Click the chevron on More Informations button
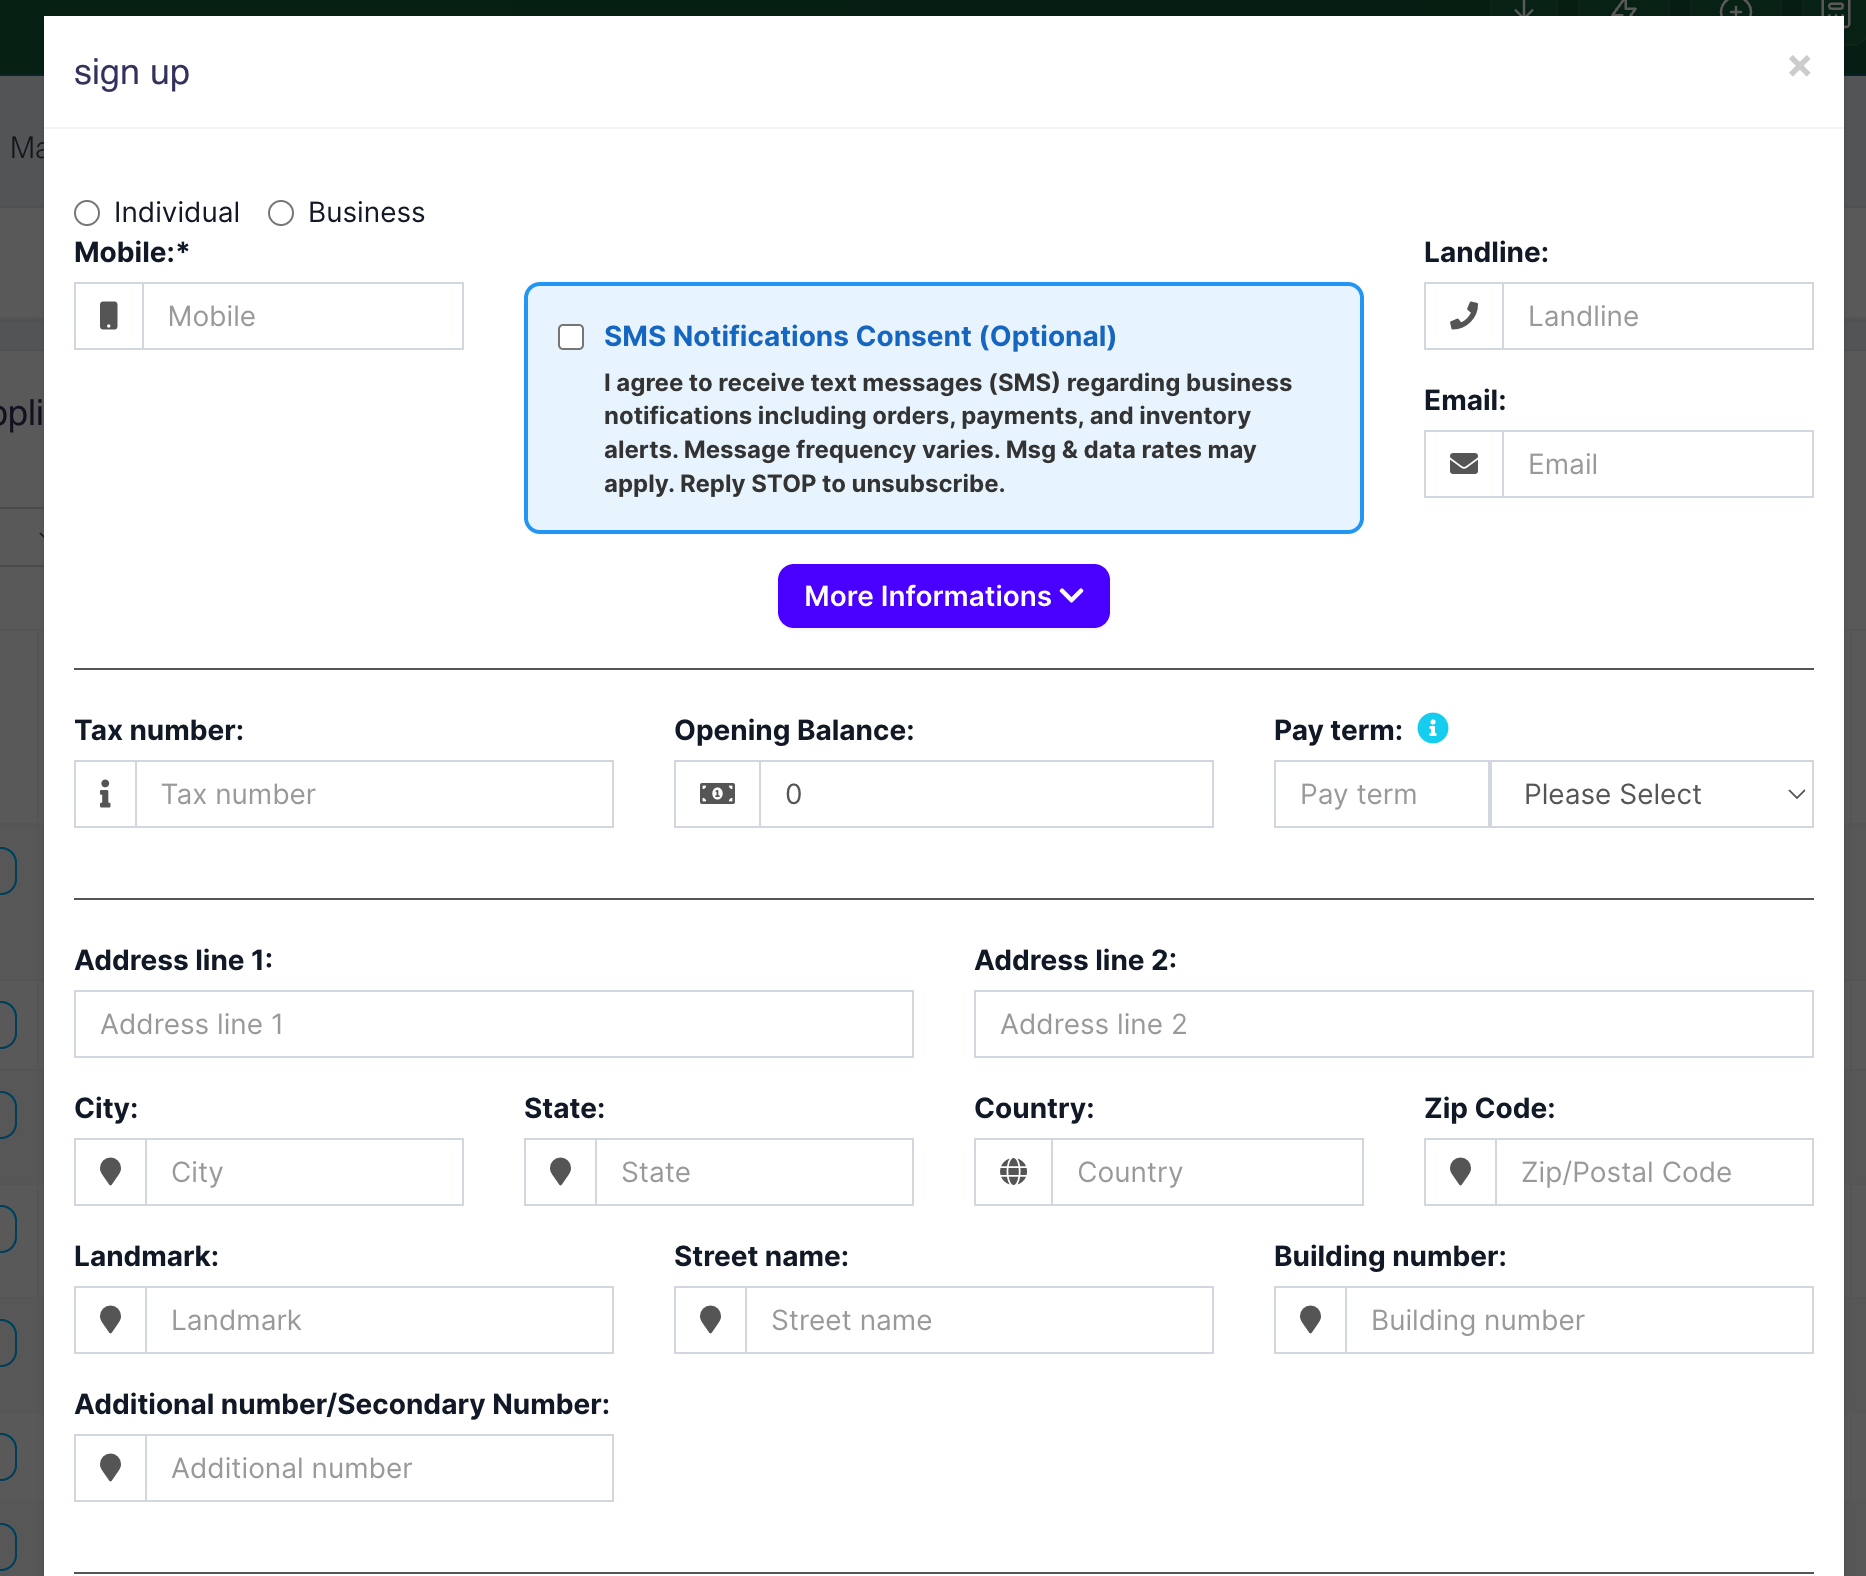 (1071, 596)
